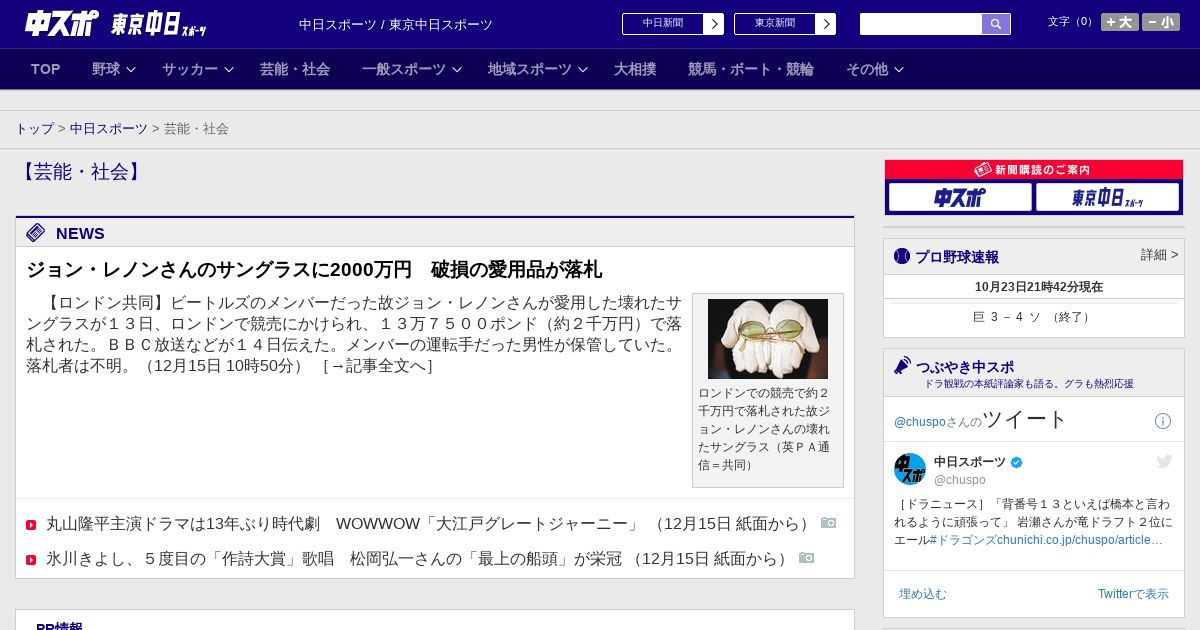This screenshot has width=1200, height=630.
Task: Click the Twitter bird icon in tweet
Action: (1164, 461)
